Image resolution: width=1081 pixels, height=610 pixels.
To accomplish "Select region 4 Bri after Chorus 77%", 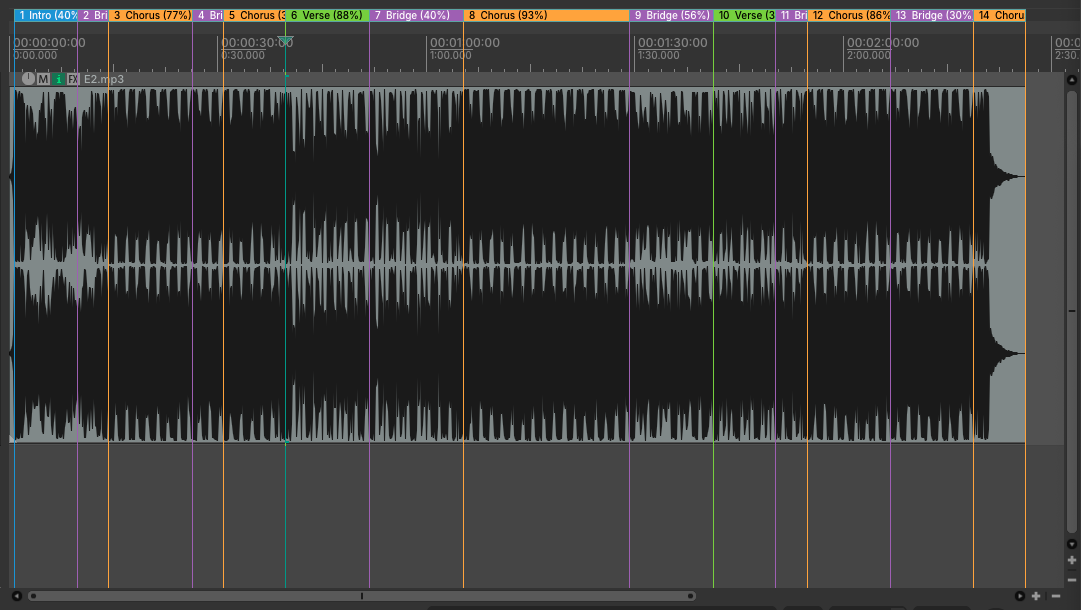I will coord(208,15).
